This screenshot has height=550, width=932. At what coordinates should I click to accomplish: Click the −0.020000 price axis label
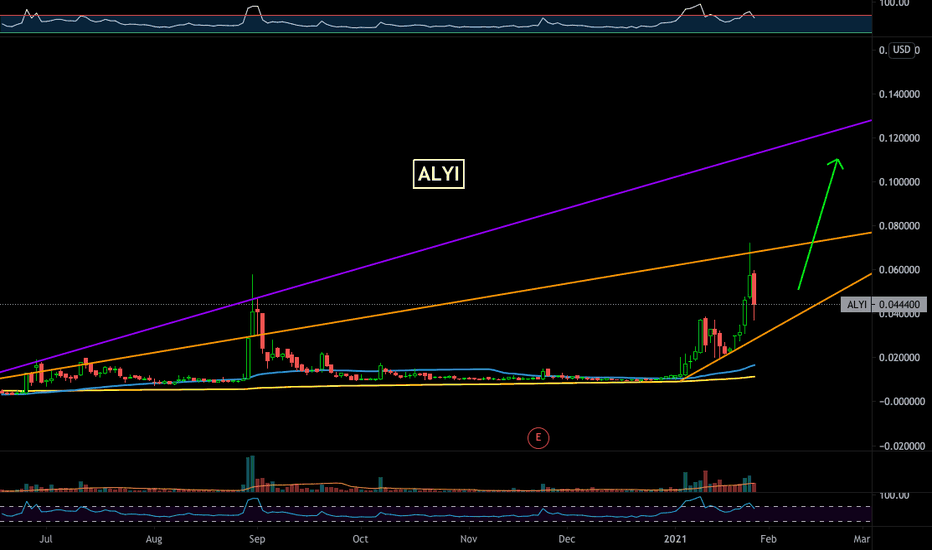click(x=902, y=447)
